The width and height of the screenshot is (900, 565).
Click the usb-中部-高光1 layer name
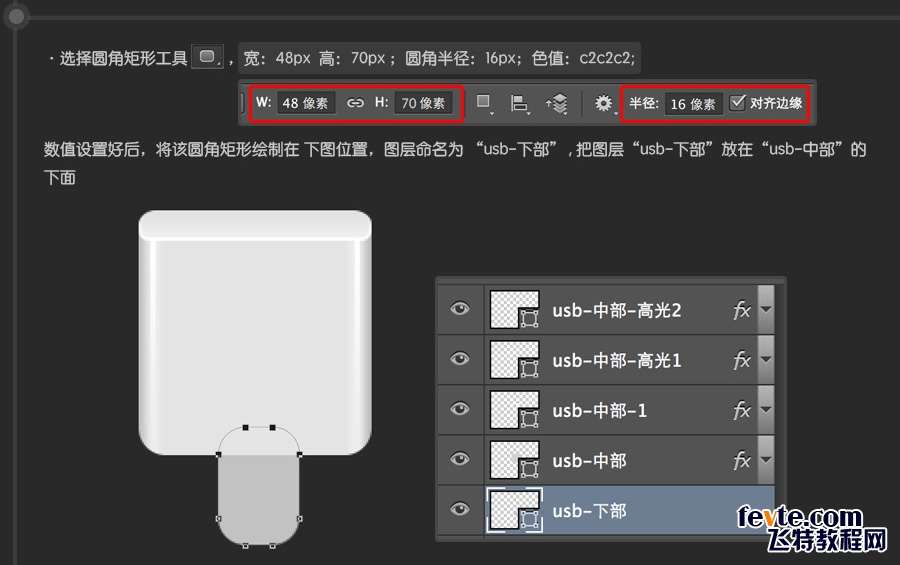pyautogui.click(x=617, y=361)
